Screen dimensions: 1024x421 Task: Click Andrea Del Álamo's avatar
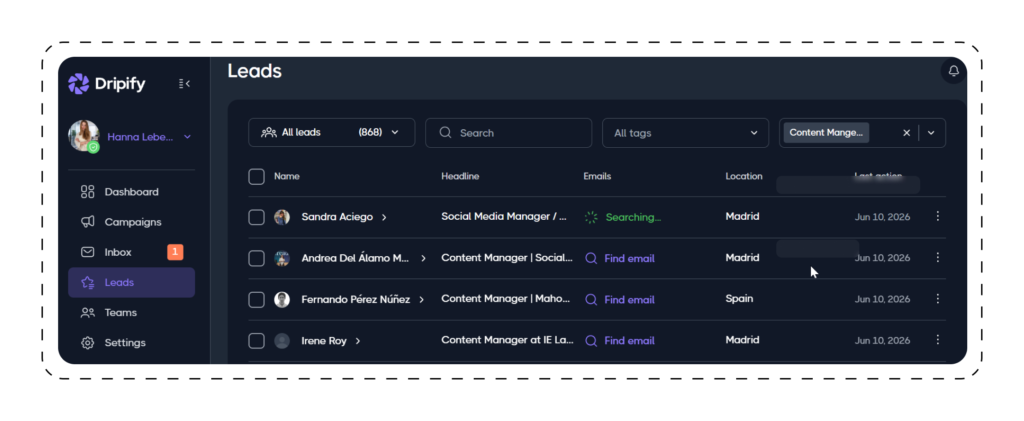click(x=281, y=258)
